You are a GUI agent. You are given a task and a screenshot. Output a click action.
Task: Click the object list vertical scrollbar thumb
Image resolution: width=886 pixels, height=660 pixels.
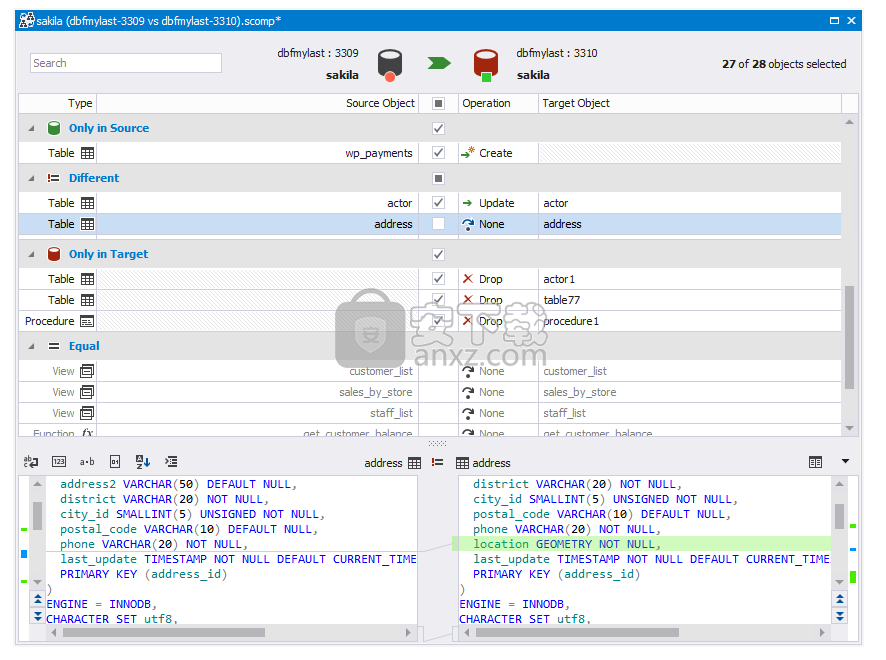(x=849, y=337)
